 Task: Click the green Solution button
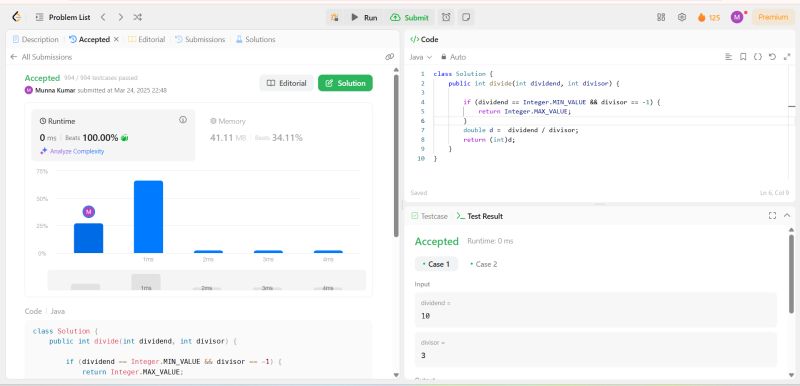click(x=345, y=83)
